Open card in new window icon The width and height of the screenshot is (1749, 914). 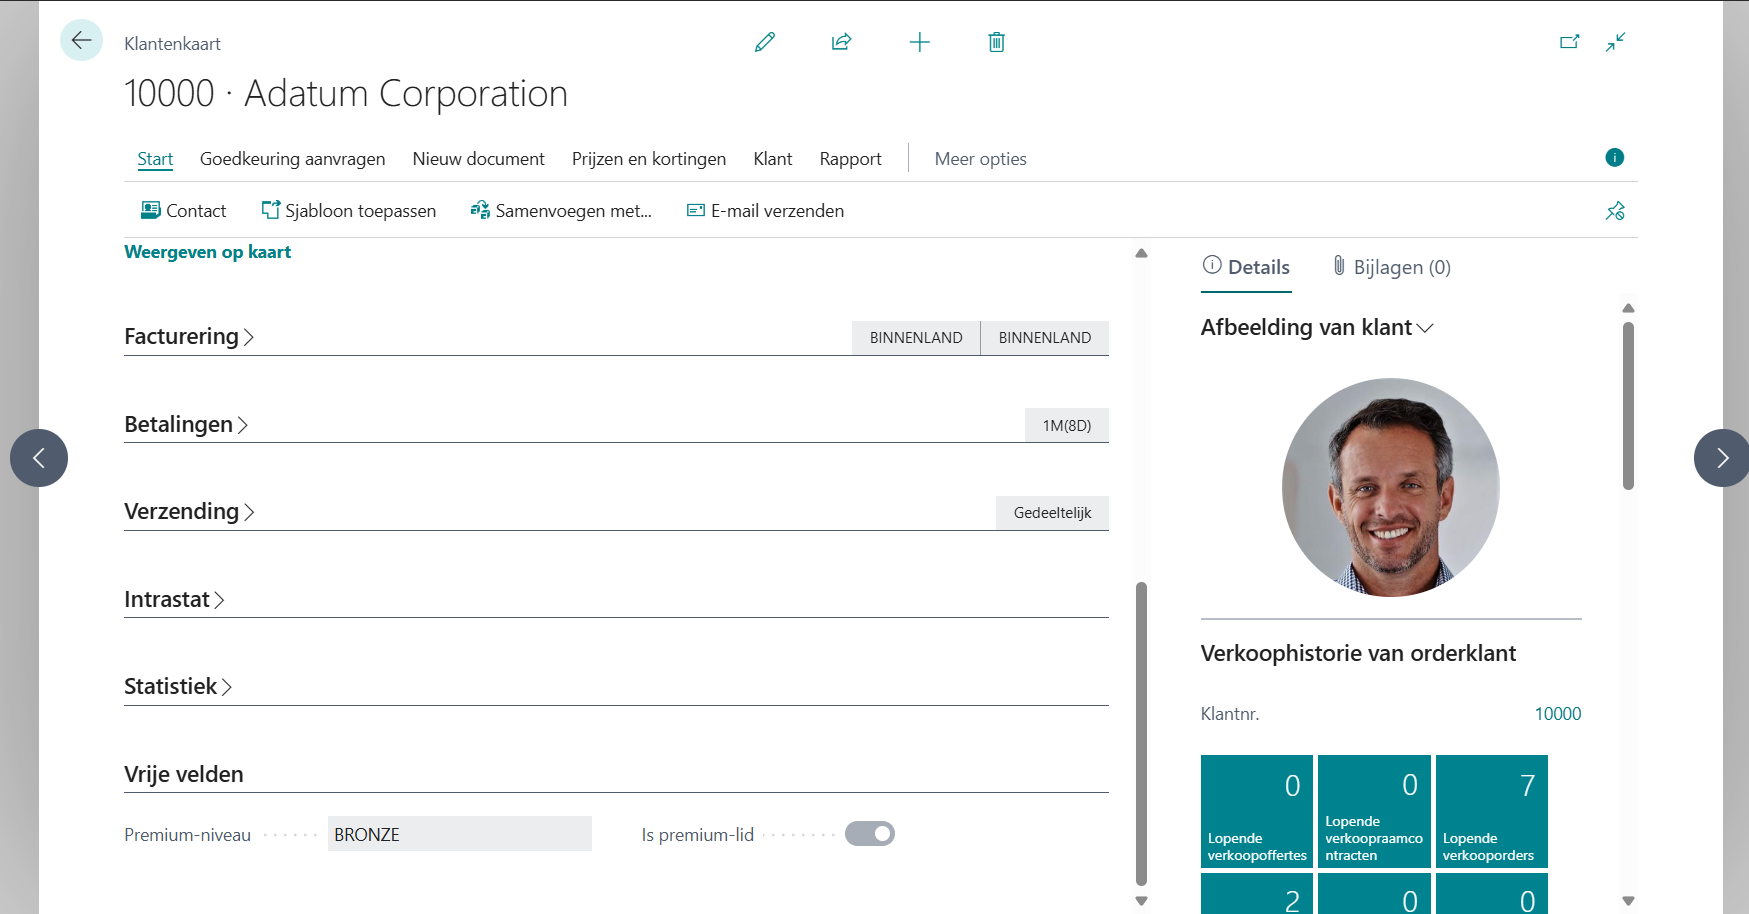[1569, 42]
